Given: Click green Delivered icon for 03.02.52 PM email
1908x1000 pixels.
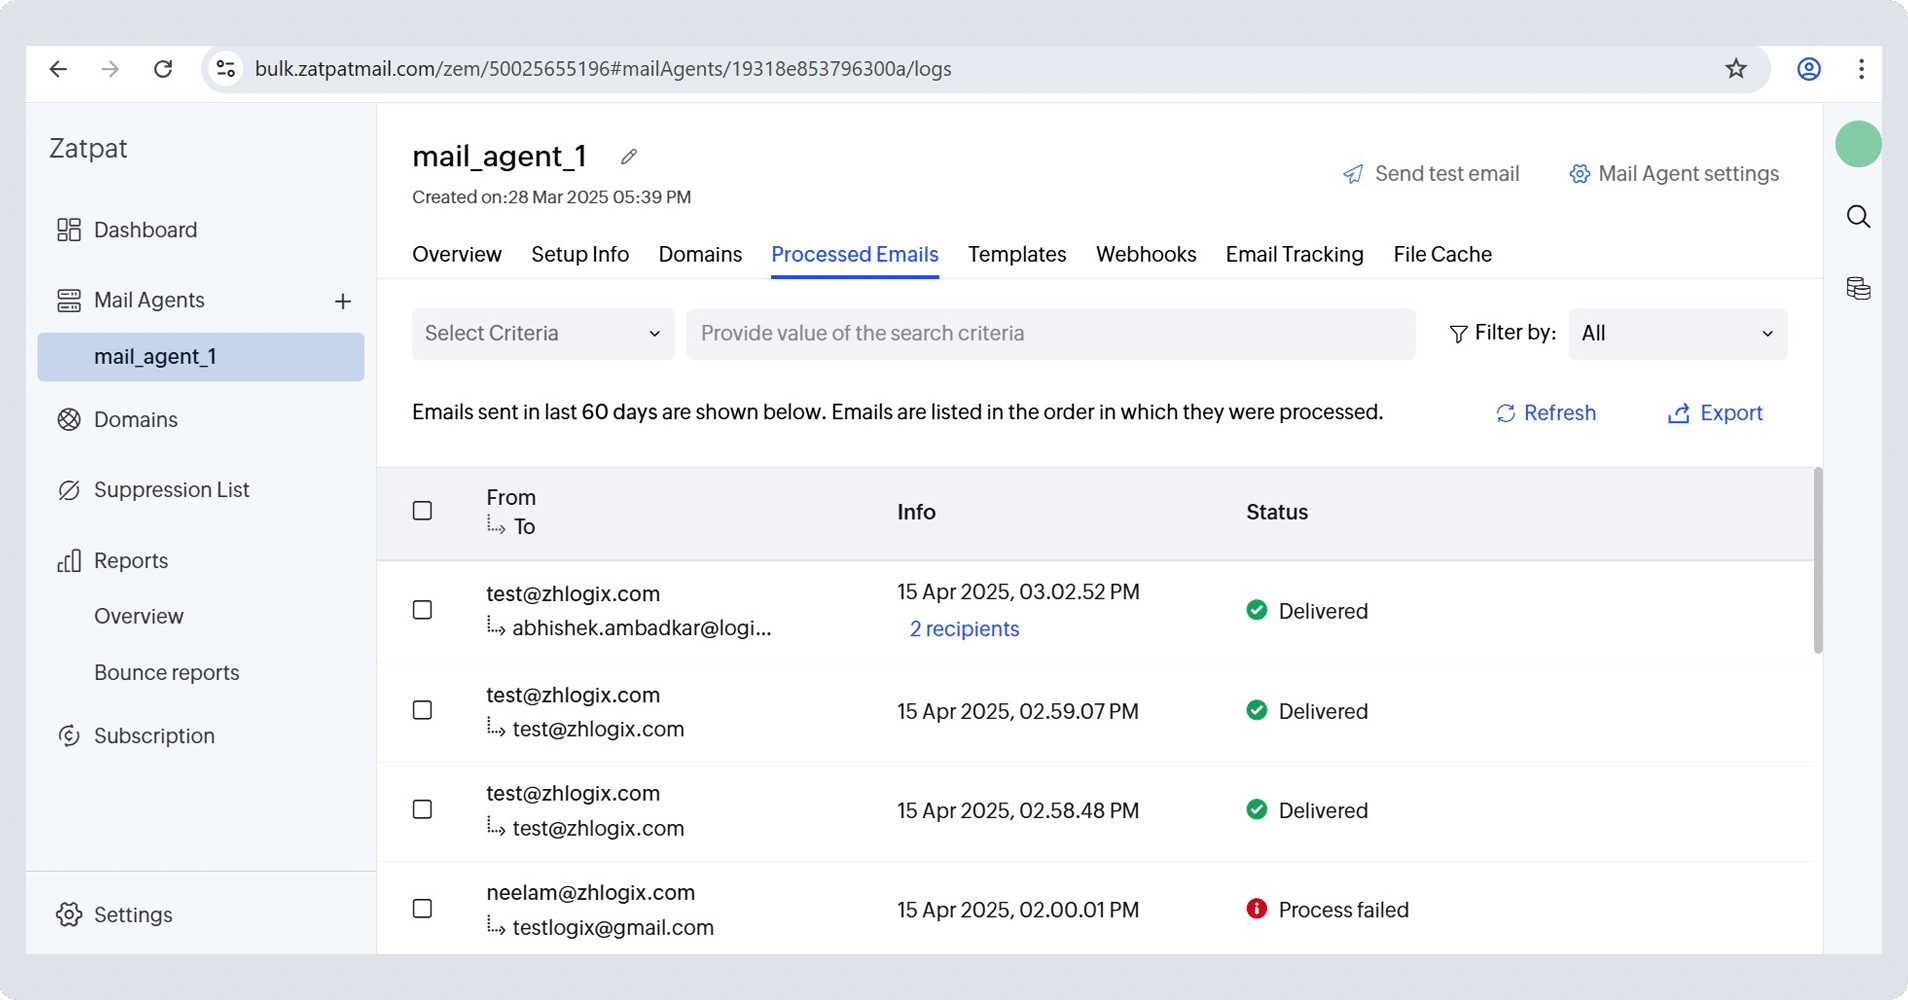Looking at the screenshot, I should pyautogui.click(x=1257, y=610).
